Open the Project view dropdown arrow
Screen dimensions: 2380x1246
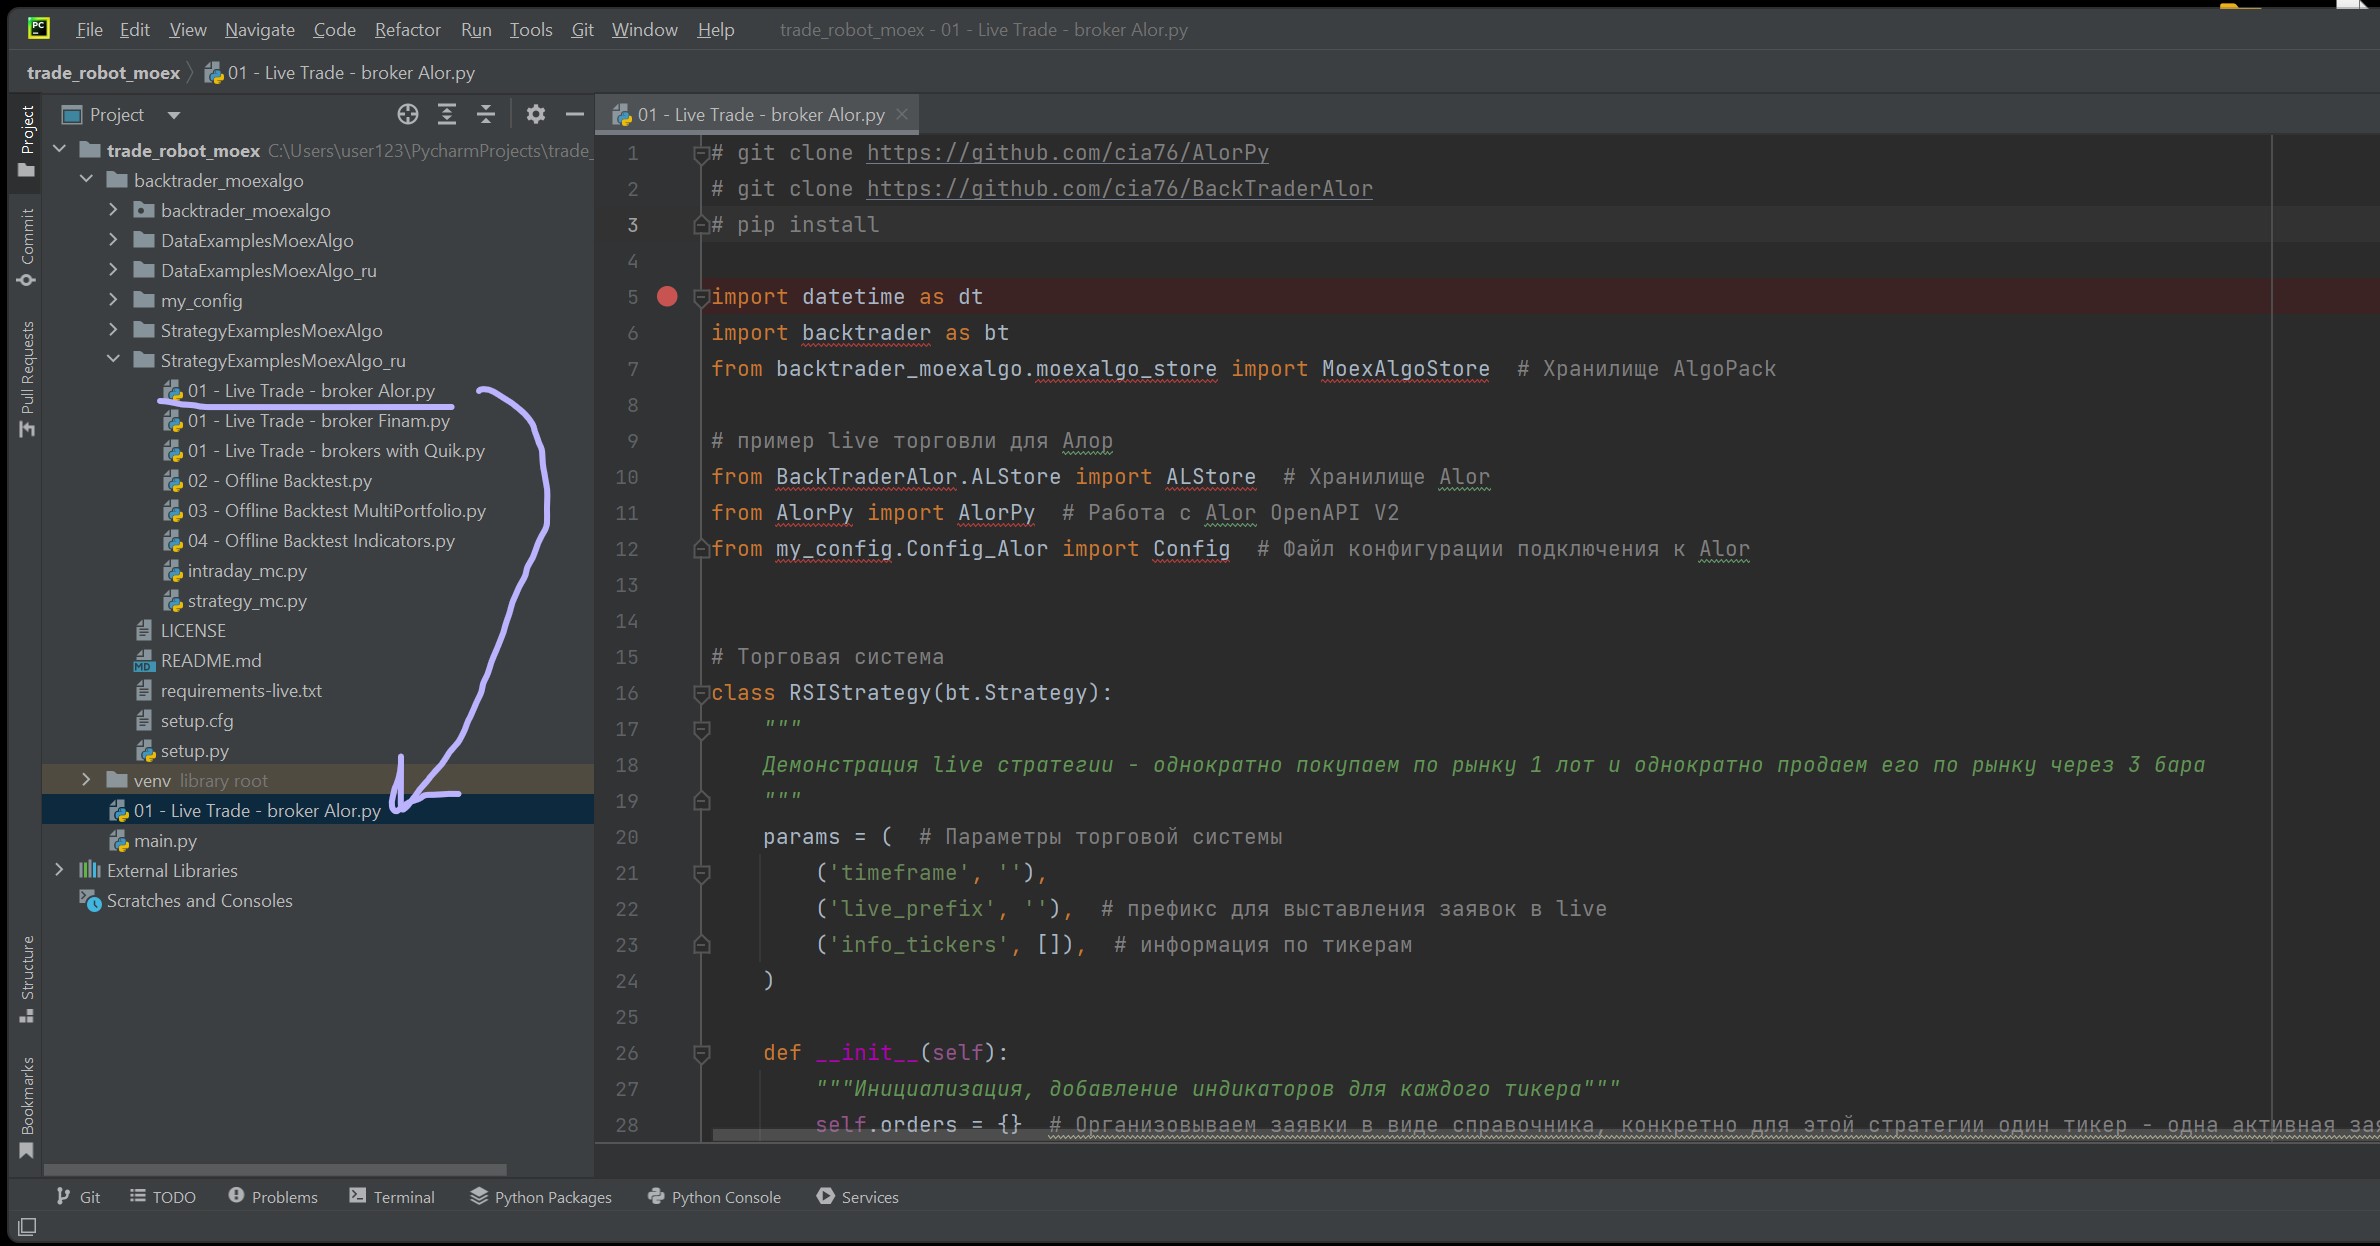click(x=174, y=115)
